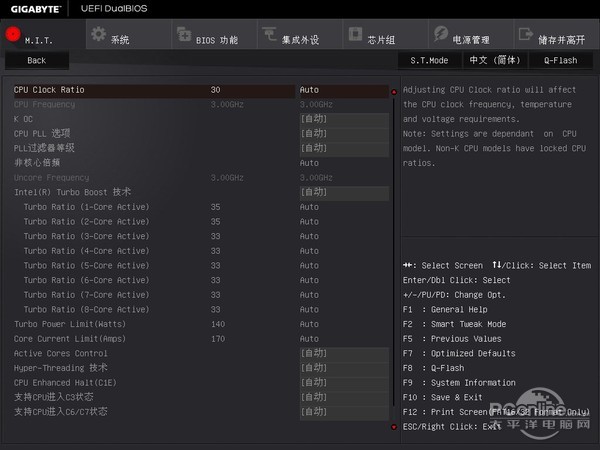Click the F10 : Save & Exit help line
The height and width of the screenshot is (450, 600).
pos(443,398)
